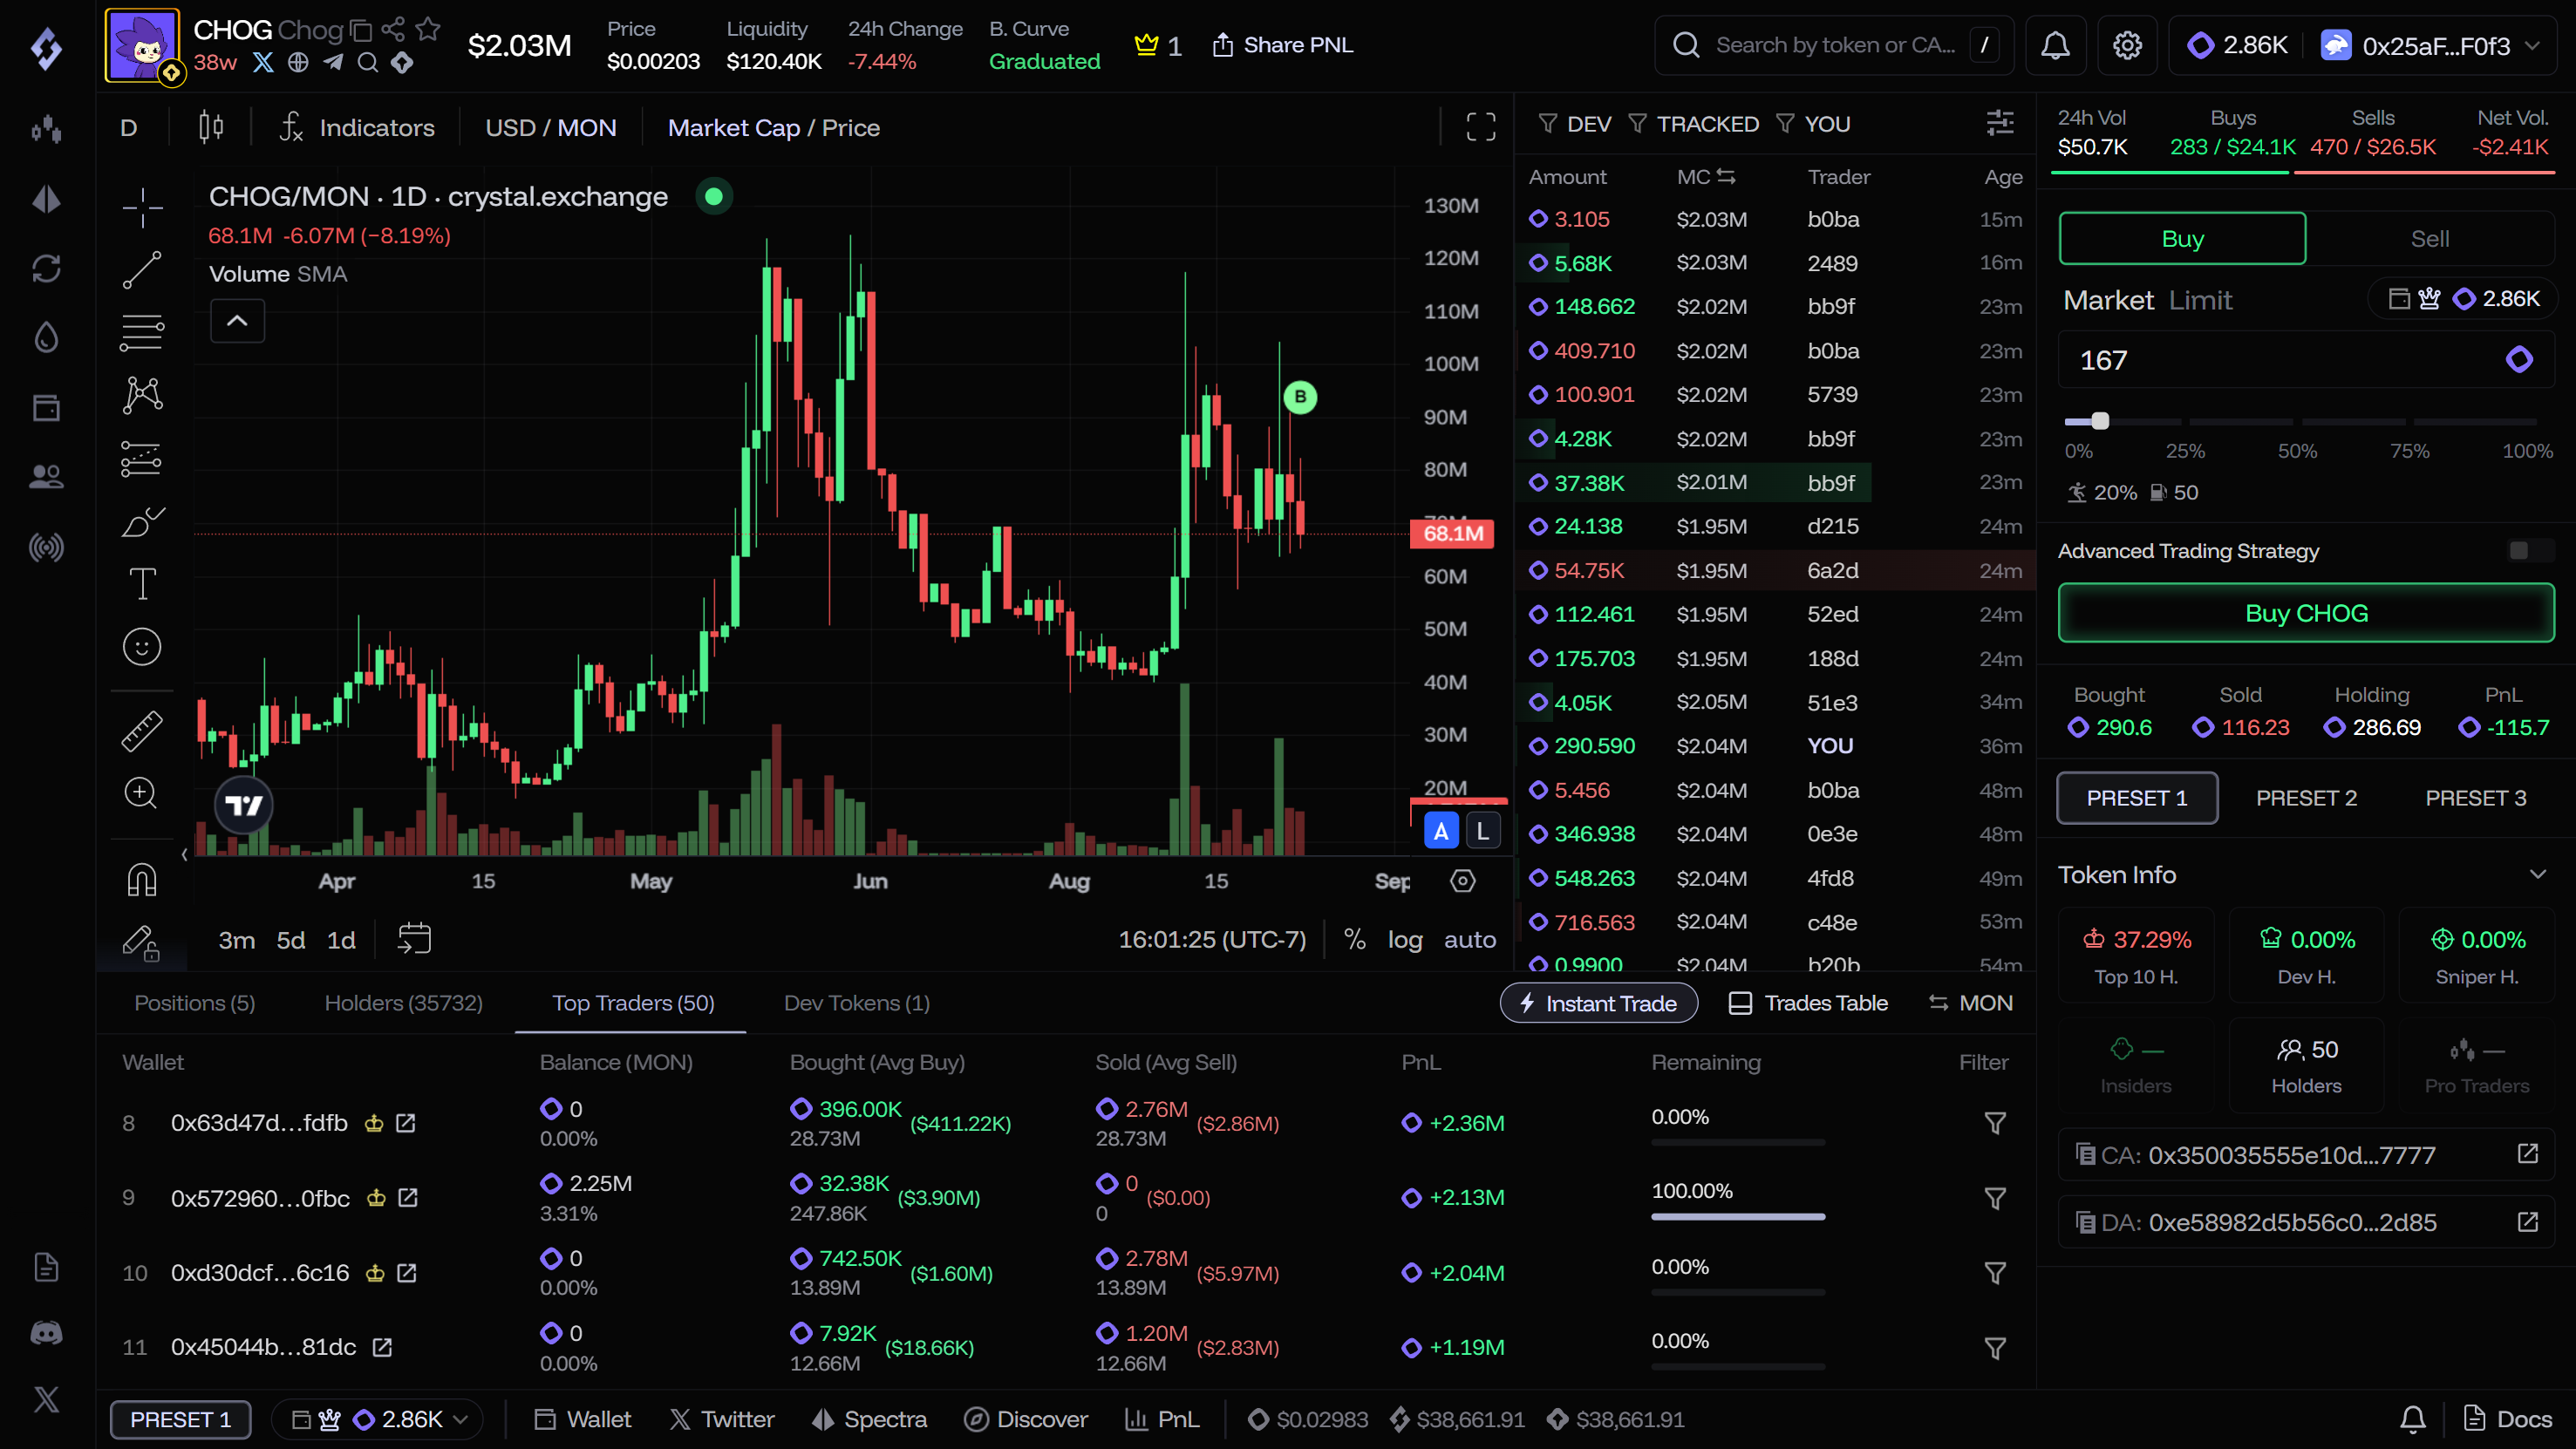Screen dimensions: 2576x1449
Task: Open the emoji icons tool
Action: 142,647
